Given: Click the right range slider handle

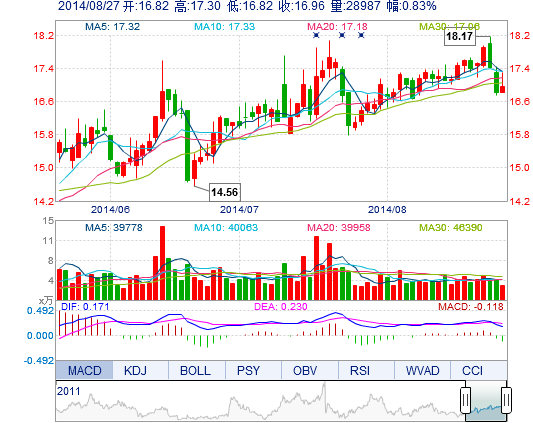Looking at the screenshot, I should tap(506, 399).
